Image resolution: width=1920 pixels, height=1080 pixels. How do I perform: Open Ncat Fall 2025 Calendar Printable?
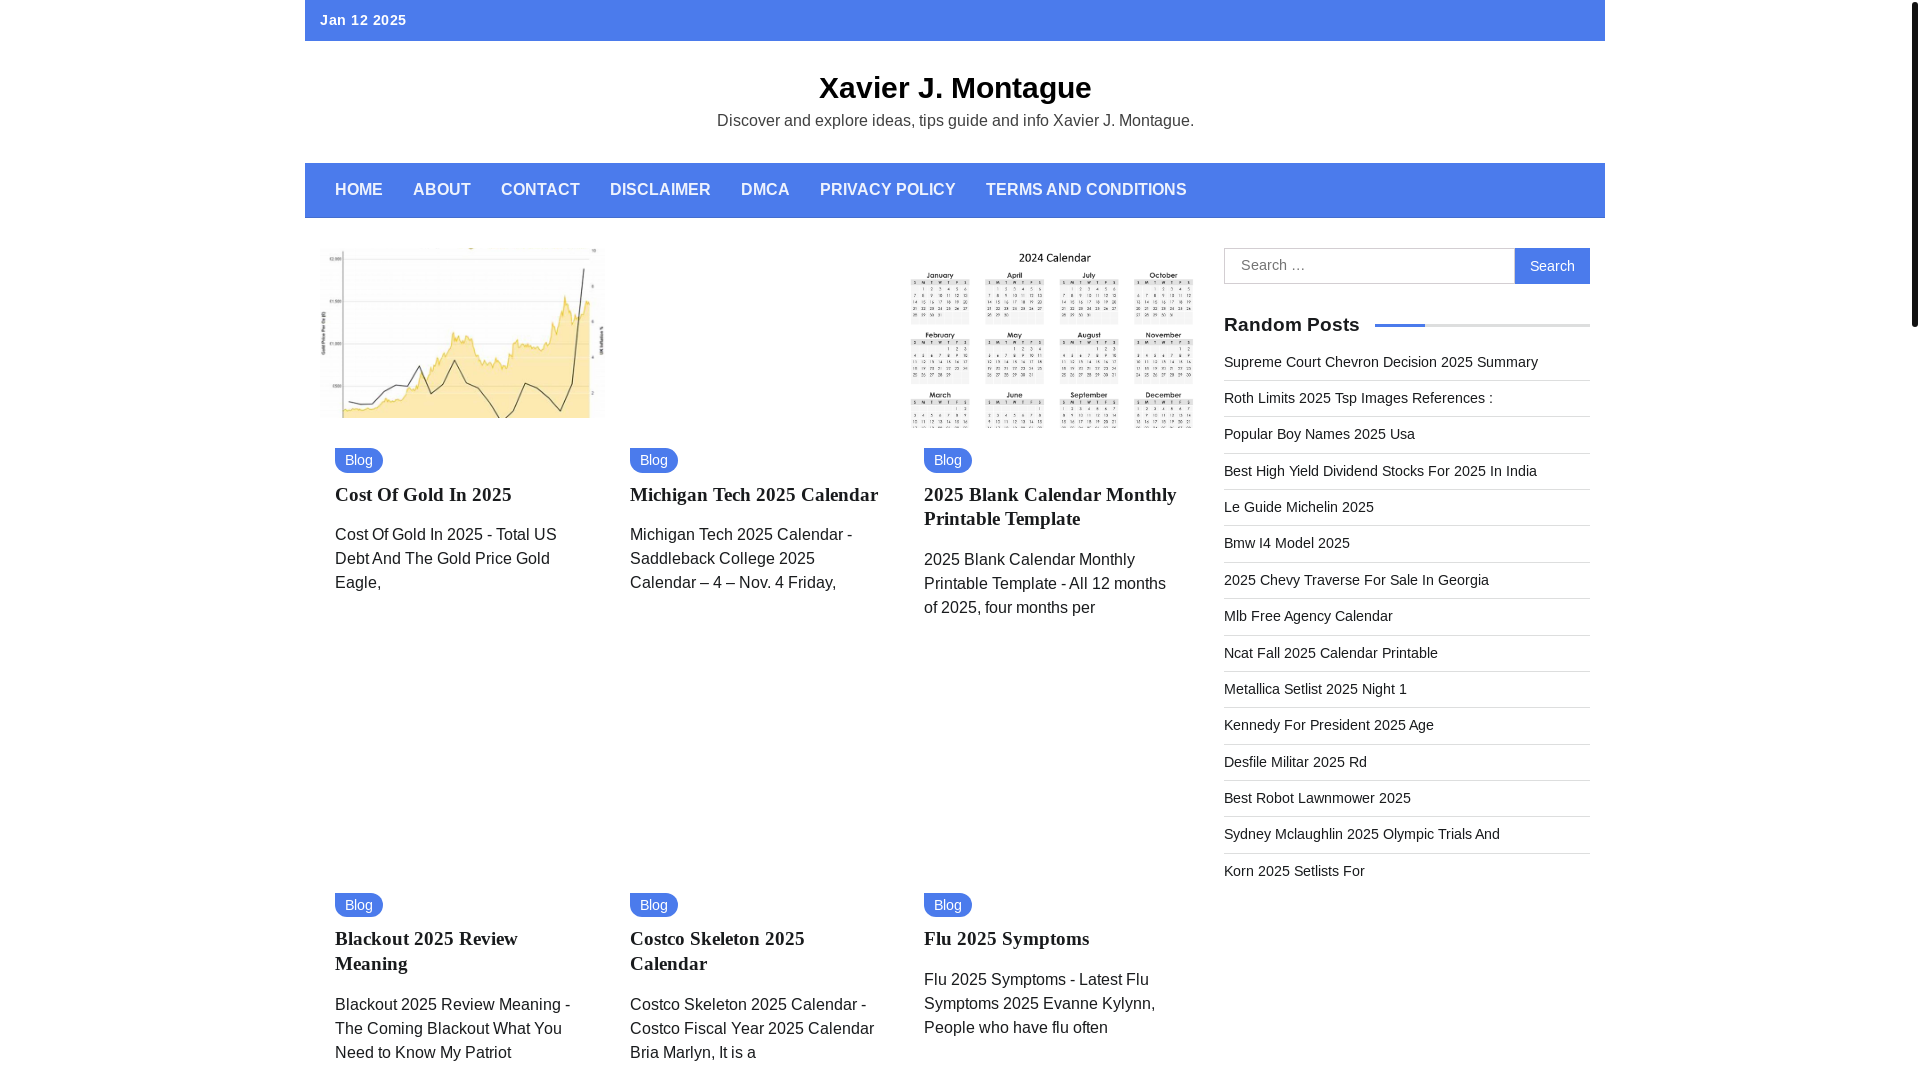[x=1331, y=653]
